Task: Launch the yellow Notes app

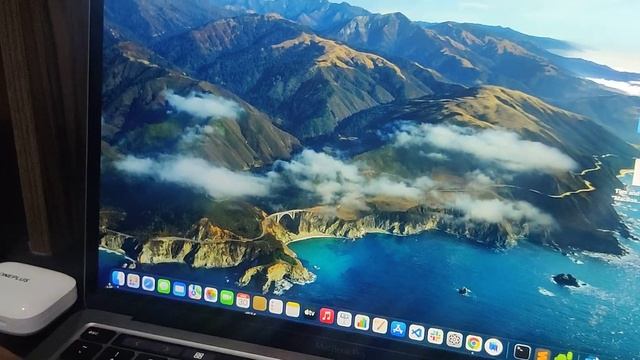Action: click(293, 309)
